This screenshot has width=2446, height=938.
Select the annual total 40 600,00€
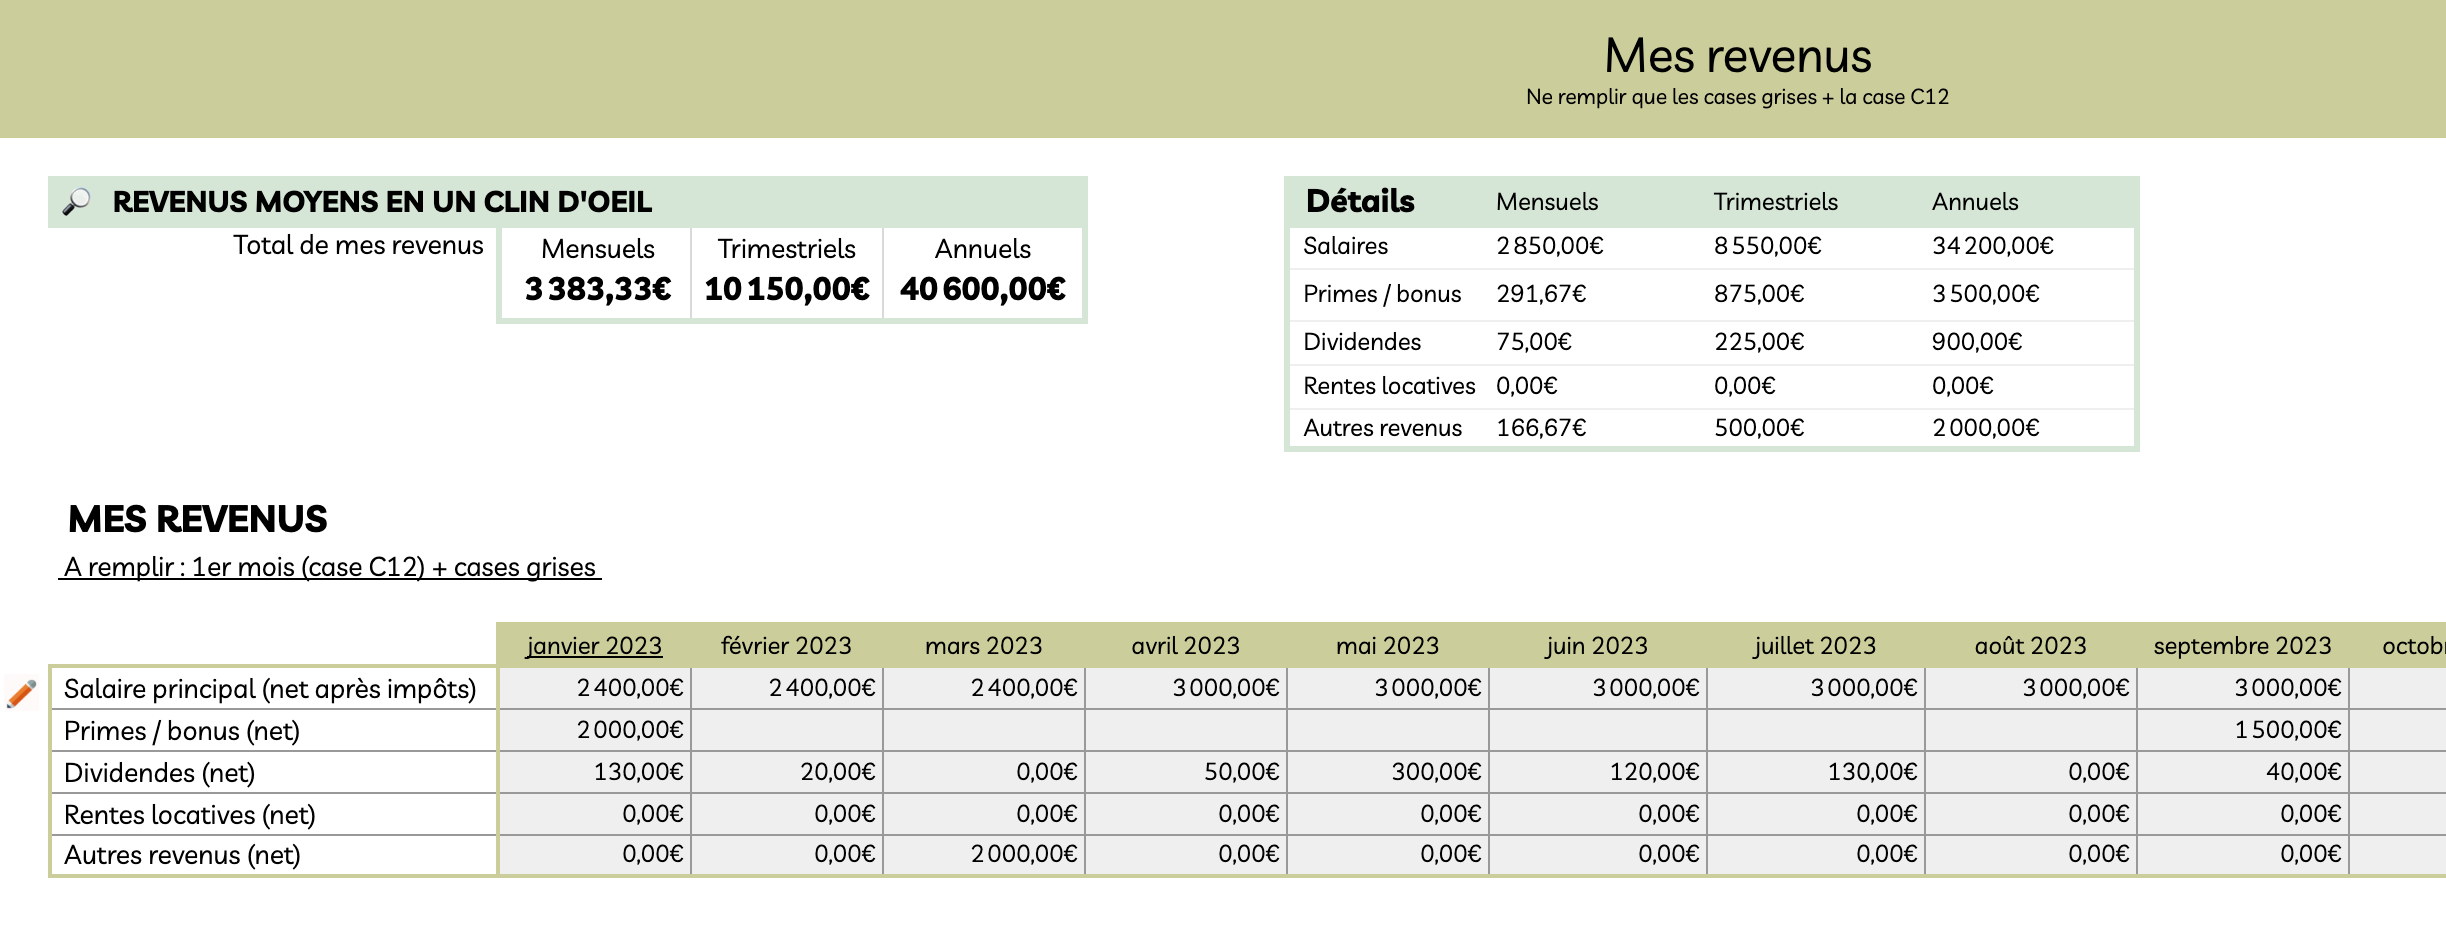pos(983,289)
